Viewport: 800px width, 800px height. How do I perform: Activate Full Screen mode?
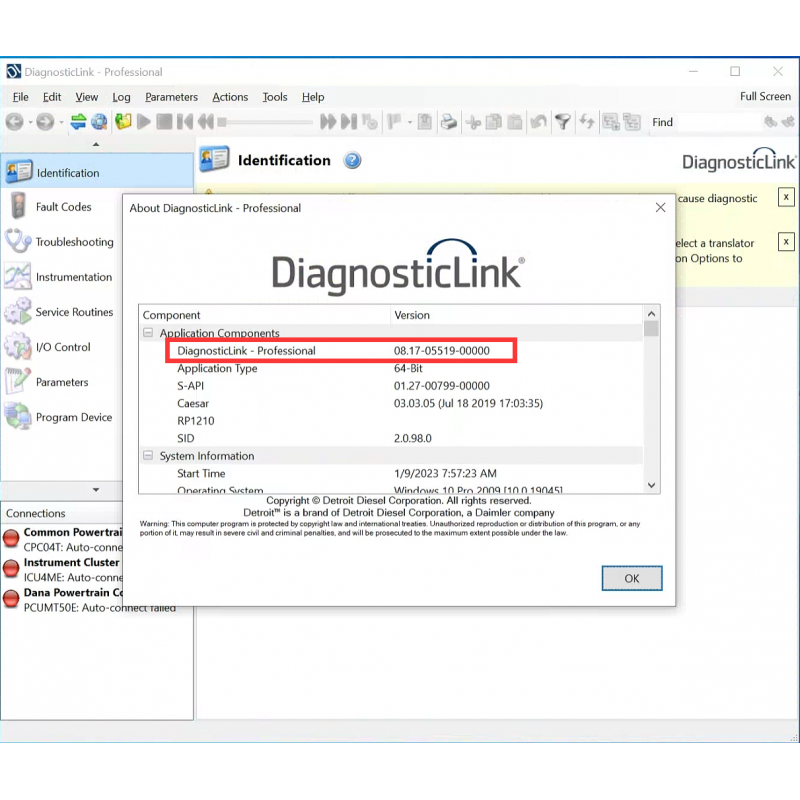tap(765, 97)
